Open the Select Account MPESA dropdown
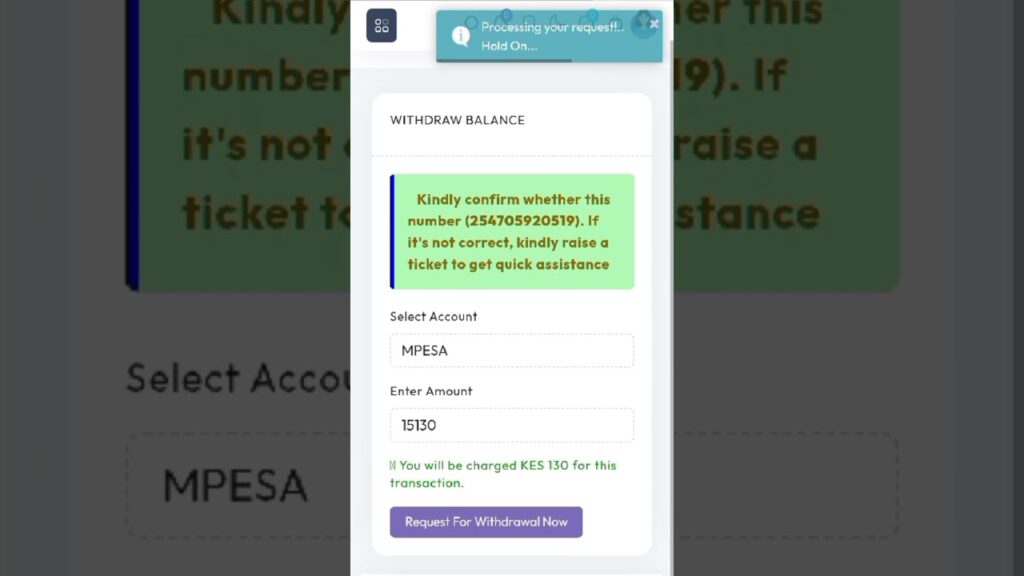This screenshot has width=1024, height=576. 511,351
